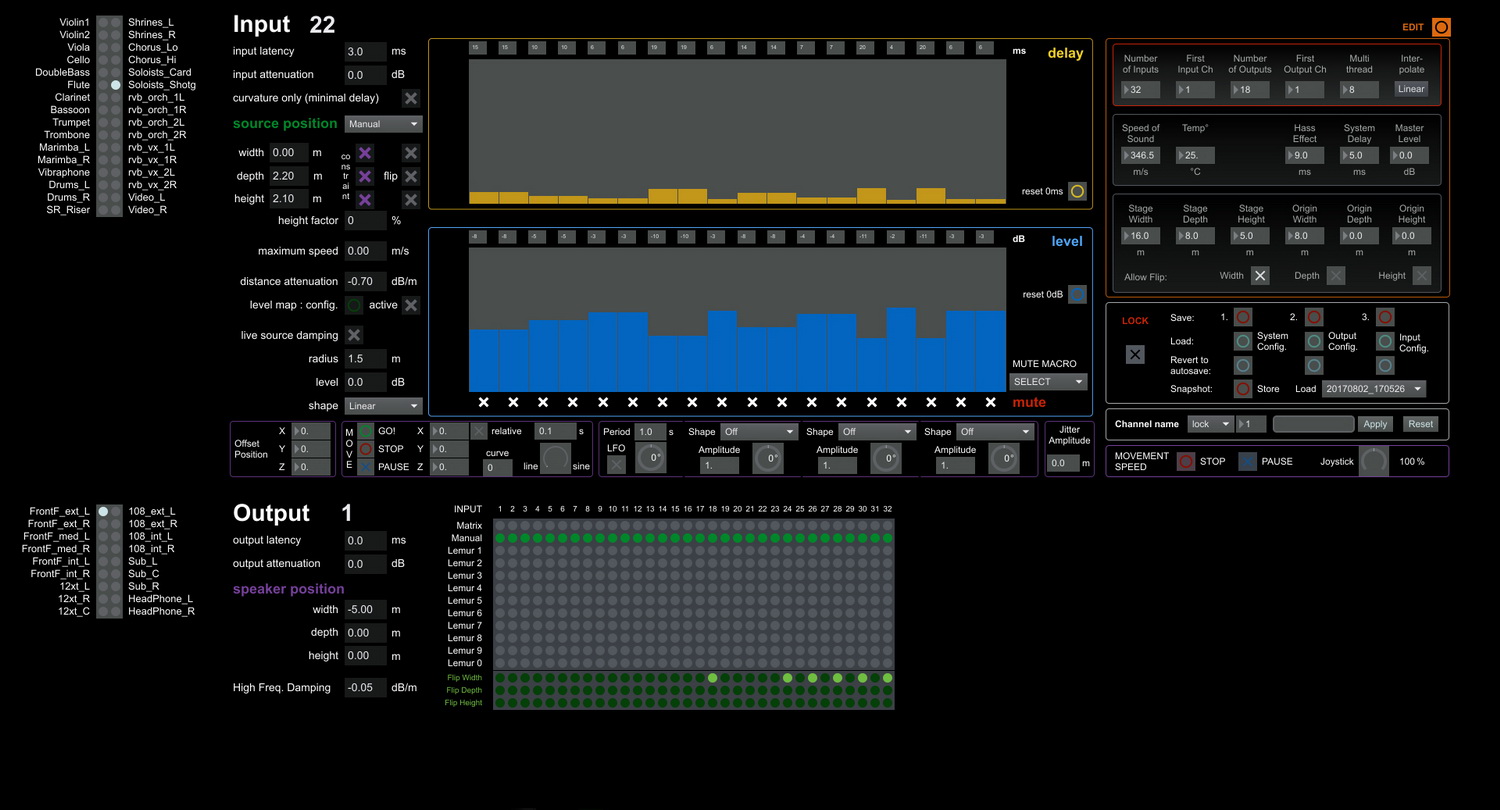Toggle the Allow Flip Width checkbox
This screenshot has height=810, width=1500.
coord(1260,275)
